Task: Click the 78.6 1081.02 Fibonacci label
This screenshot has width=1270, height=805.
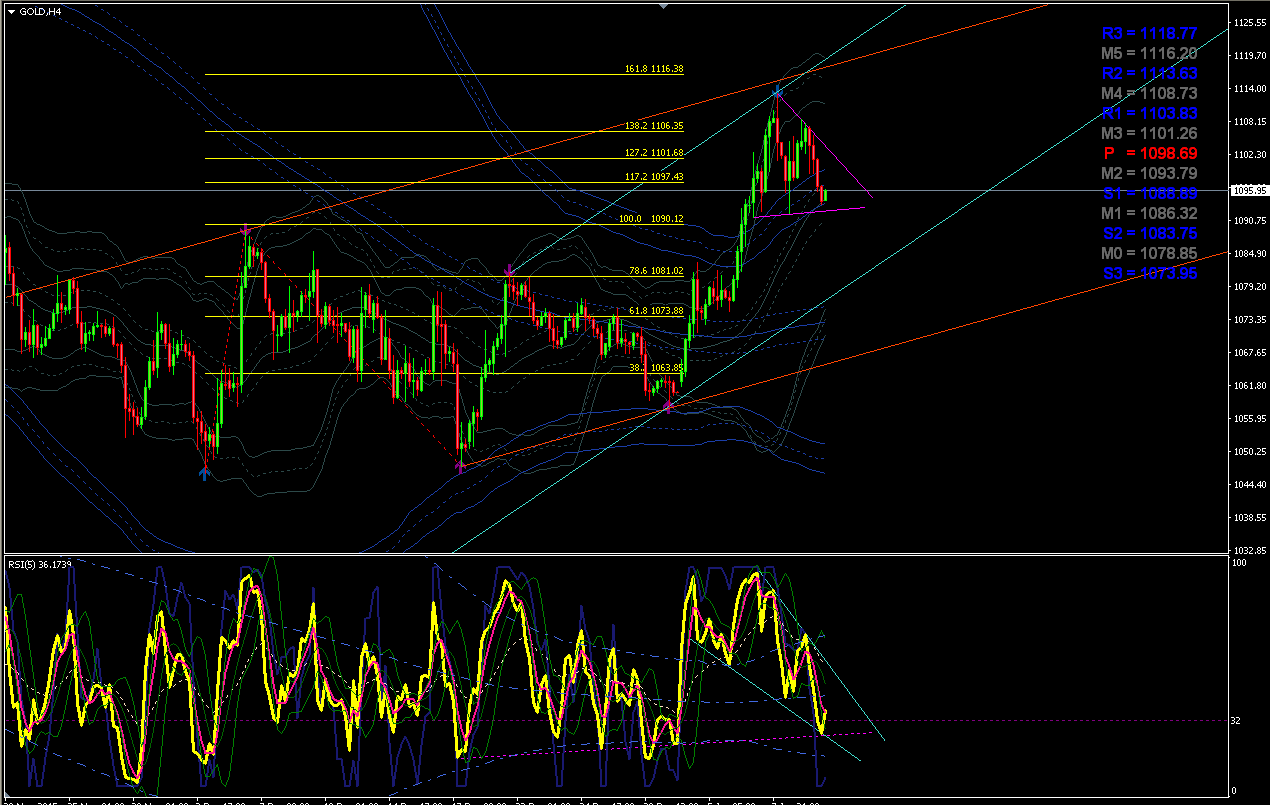Action: pos(656,271)
